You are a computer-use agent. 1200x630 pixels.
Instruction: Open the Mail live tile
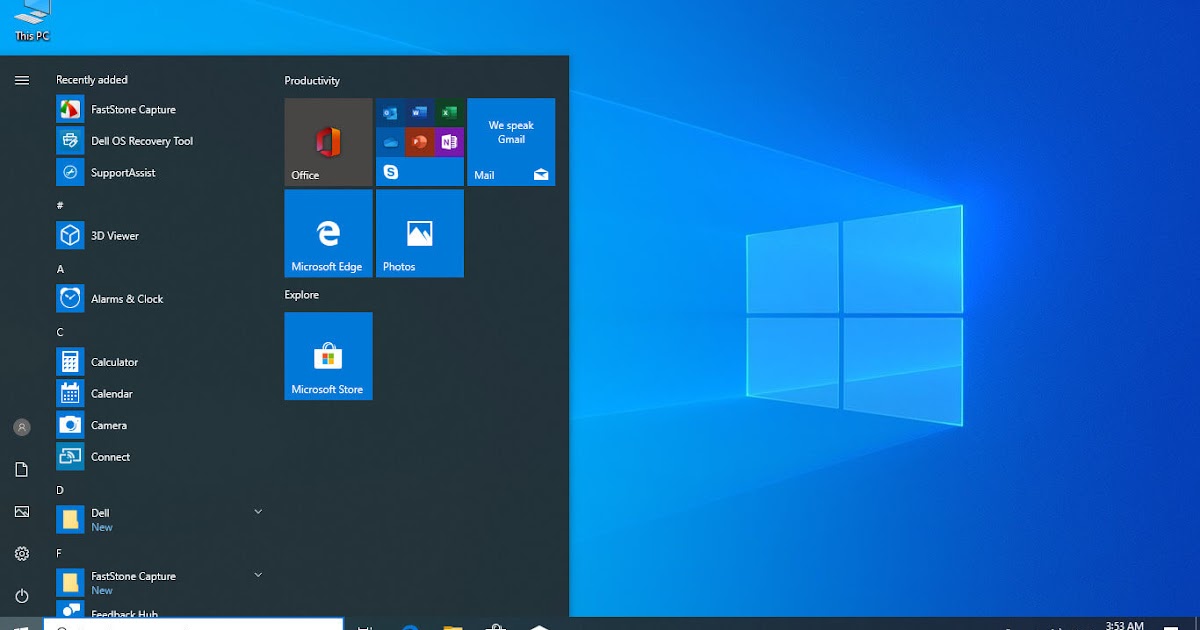tap(511, 142)
